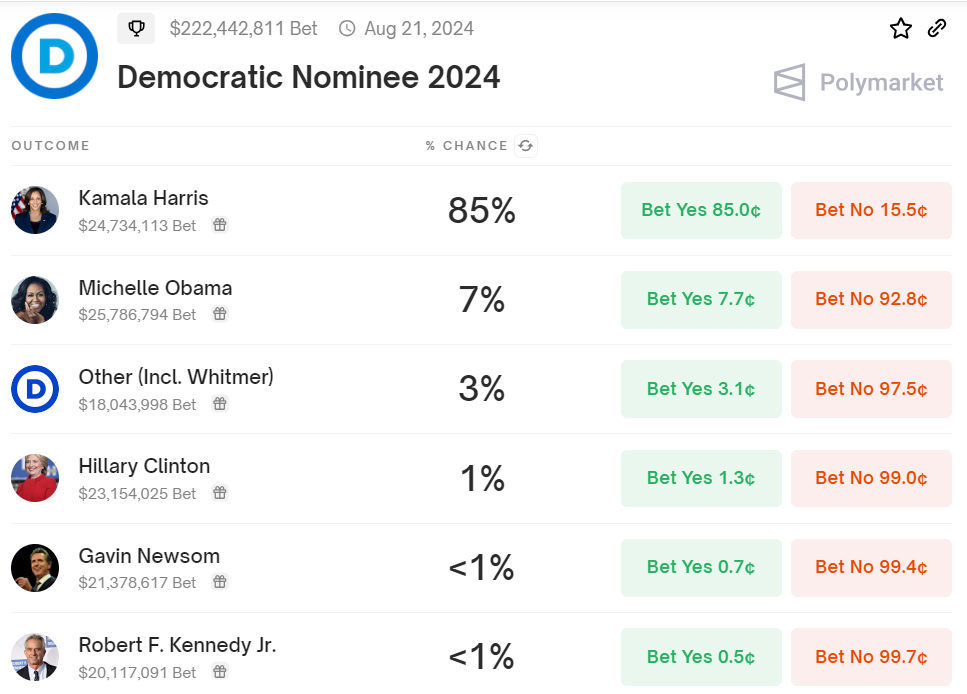The height and width of the screenshot is (694, 967).
Task: Copy market link with chain icon
Action: [937, 28]
